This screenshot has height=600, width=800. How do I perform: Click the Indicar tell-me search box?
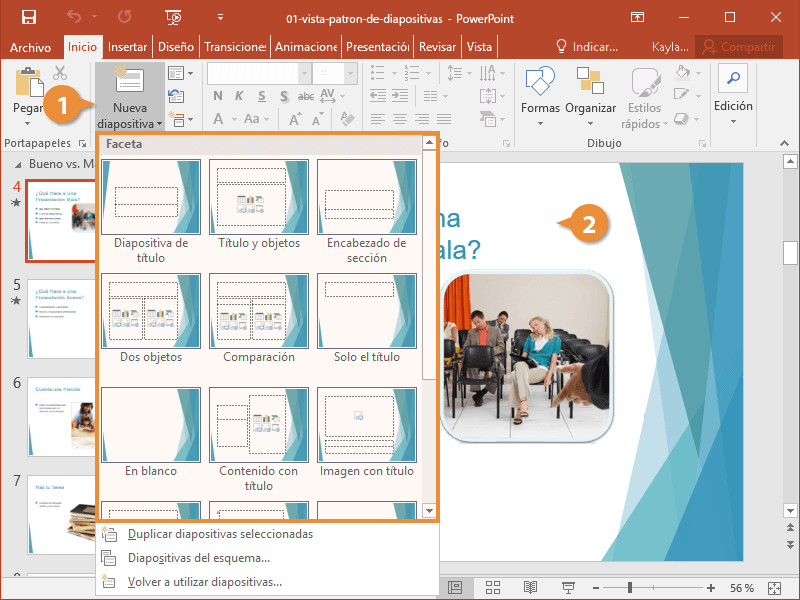pyautogui.click(x=587, y=47)
